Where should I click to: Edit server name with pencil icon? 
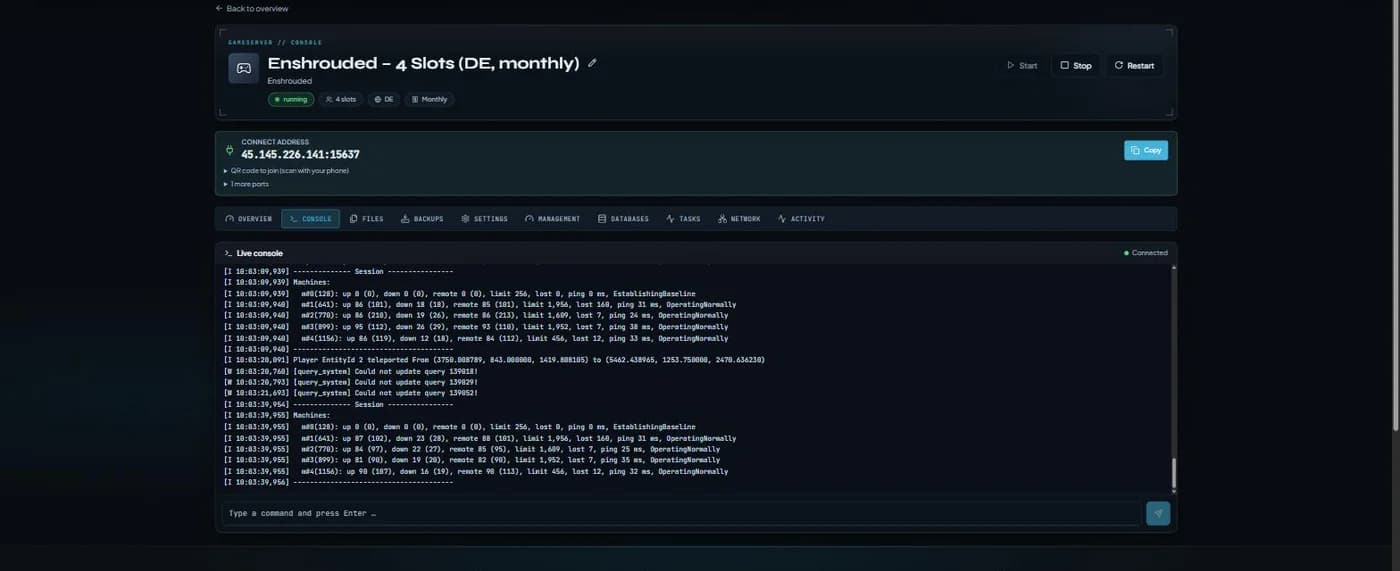pos(592,63)
